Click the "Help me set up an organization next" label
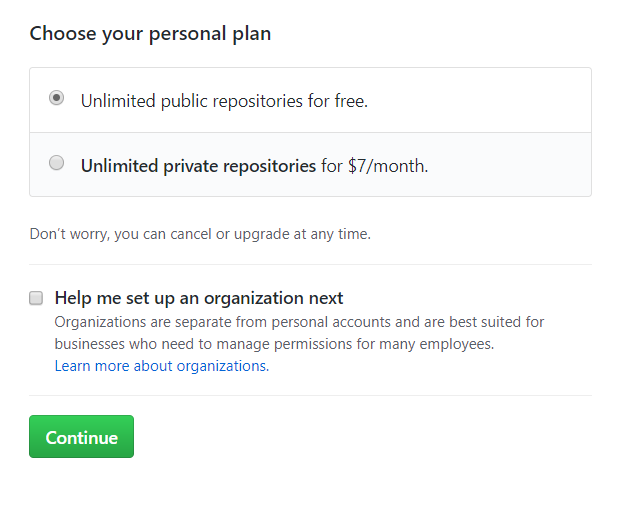 [199, 298]
